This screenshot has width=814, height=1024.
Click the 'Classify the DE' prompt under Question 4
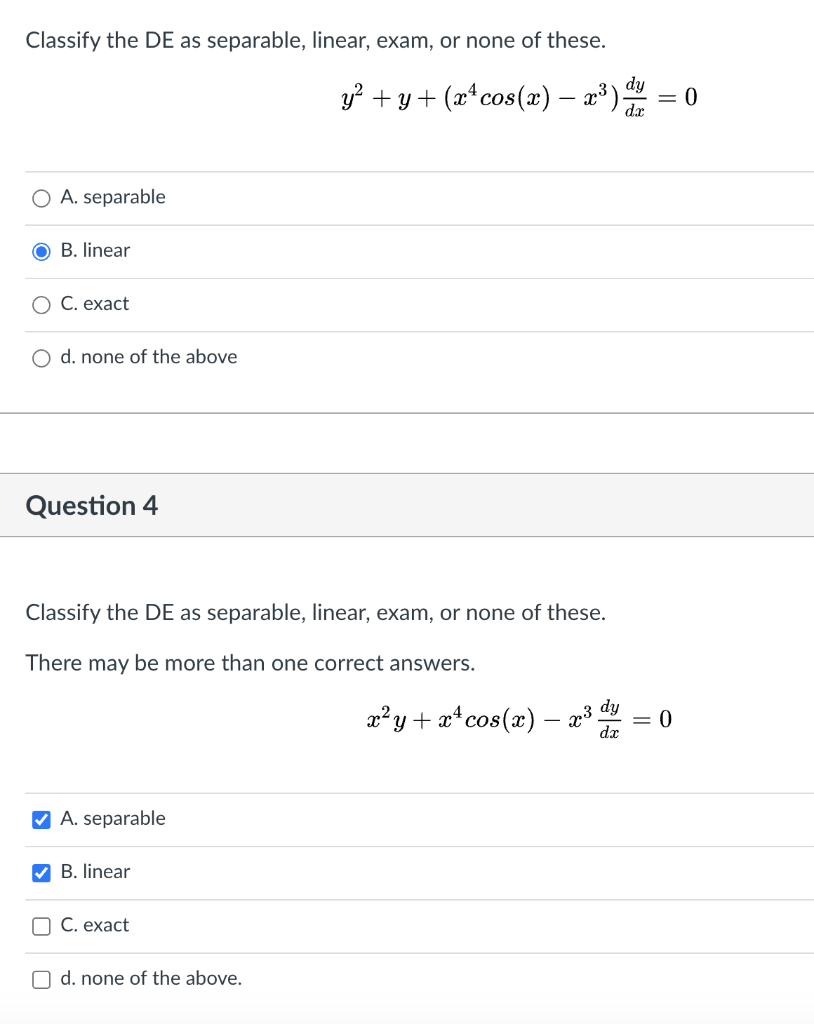click(316, 613)
